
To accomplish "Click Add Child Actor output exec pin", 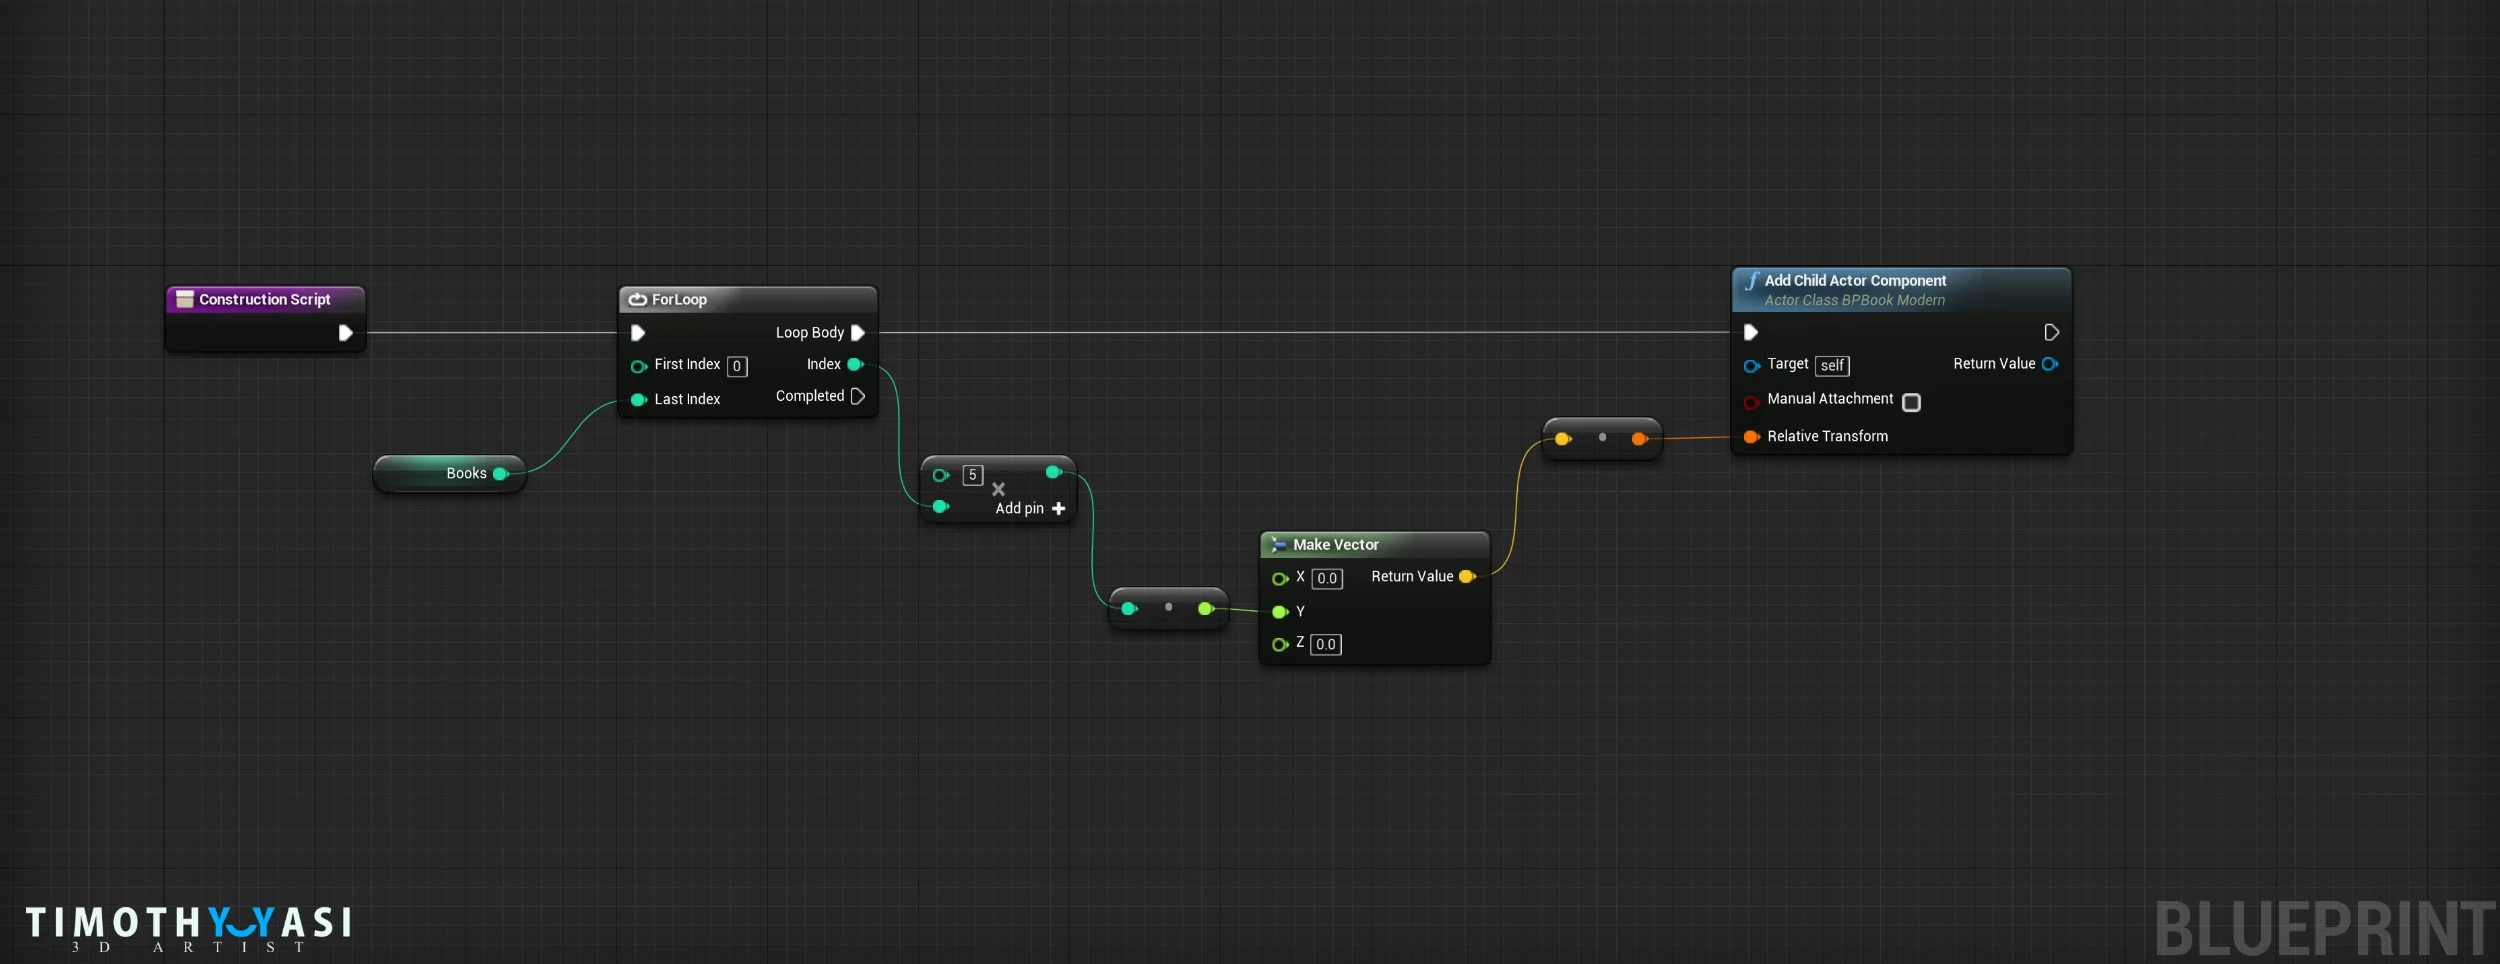I will click(2051, 332).
